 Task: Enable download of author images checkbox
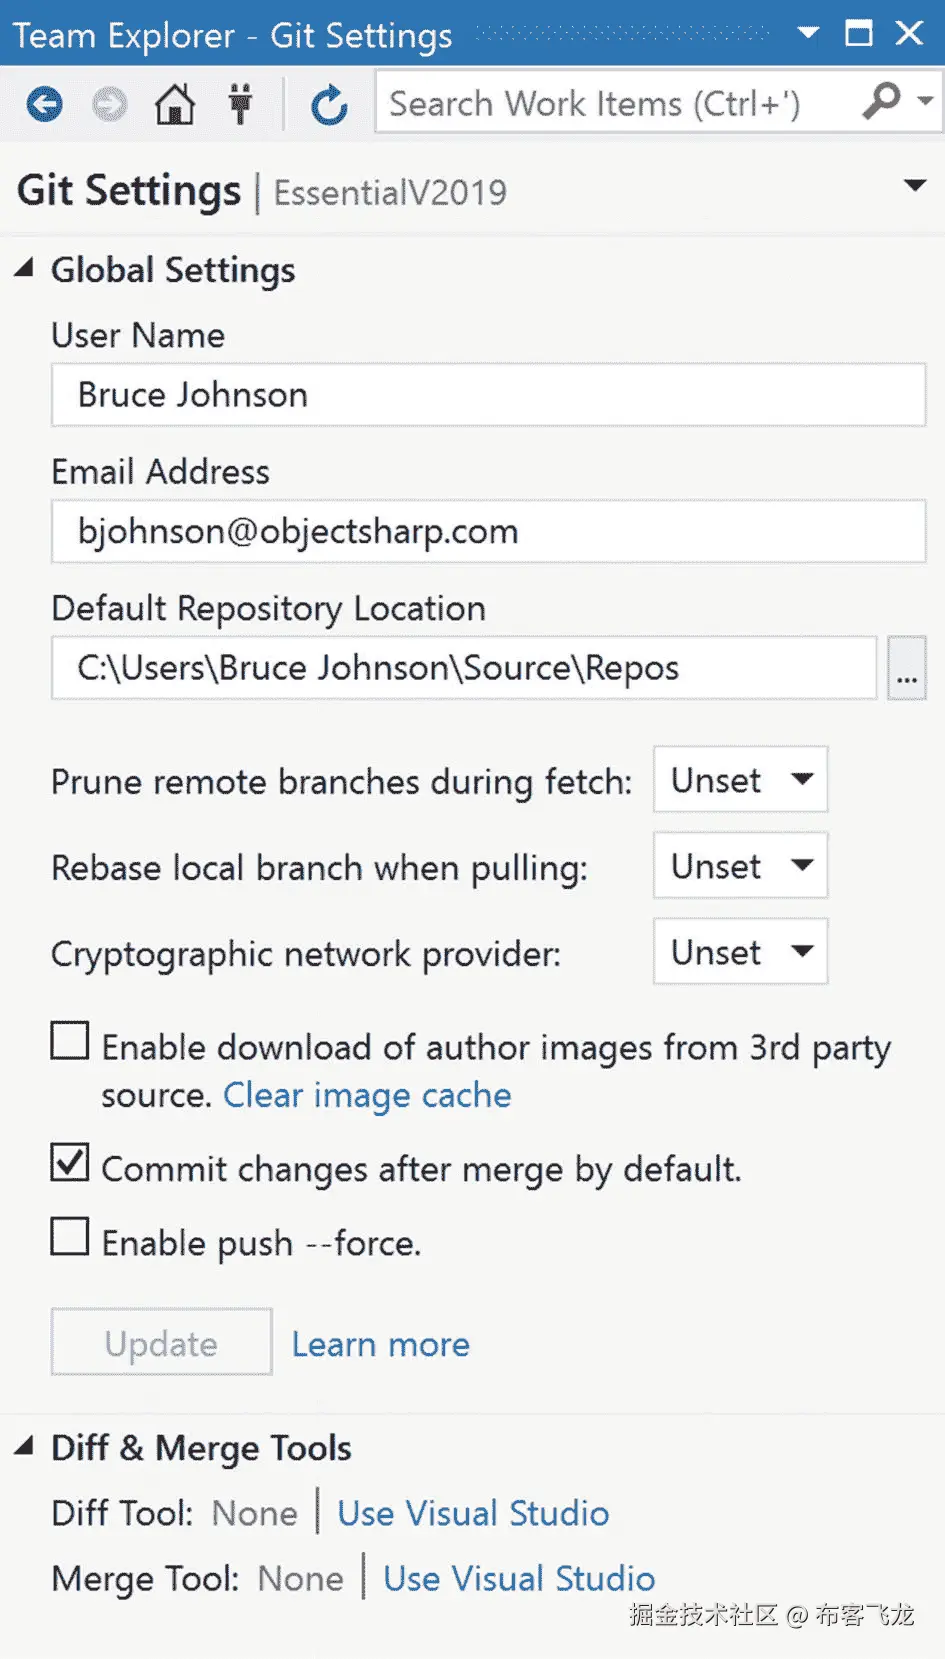click(70, 1041)
